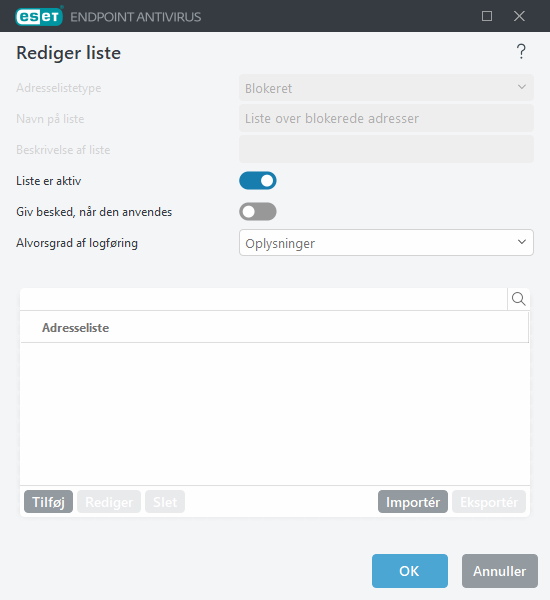Open the Alvorsgrad af logføring dropdown
The image size is (550, 600).
[x=386, y=243]
